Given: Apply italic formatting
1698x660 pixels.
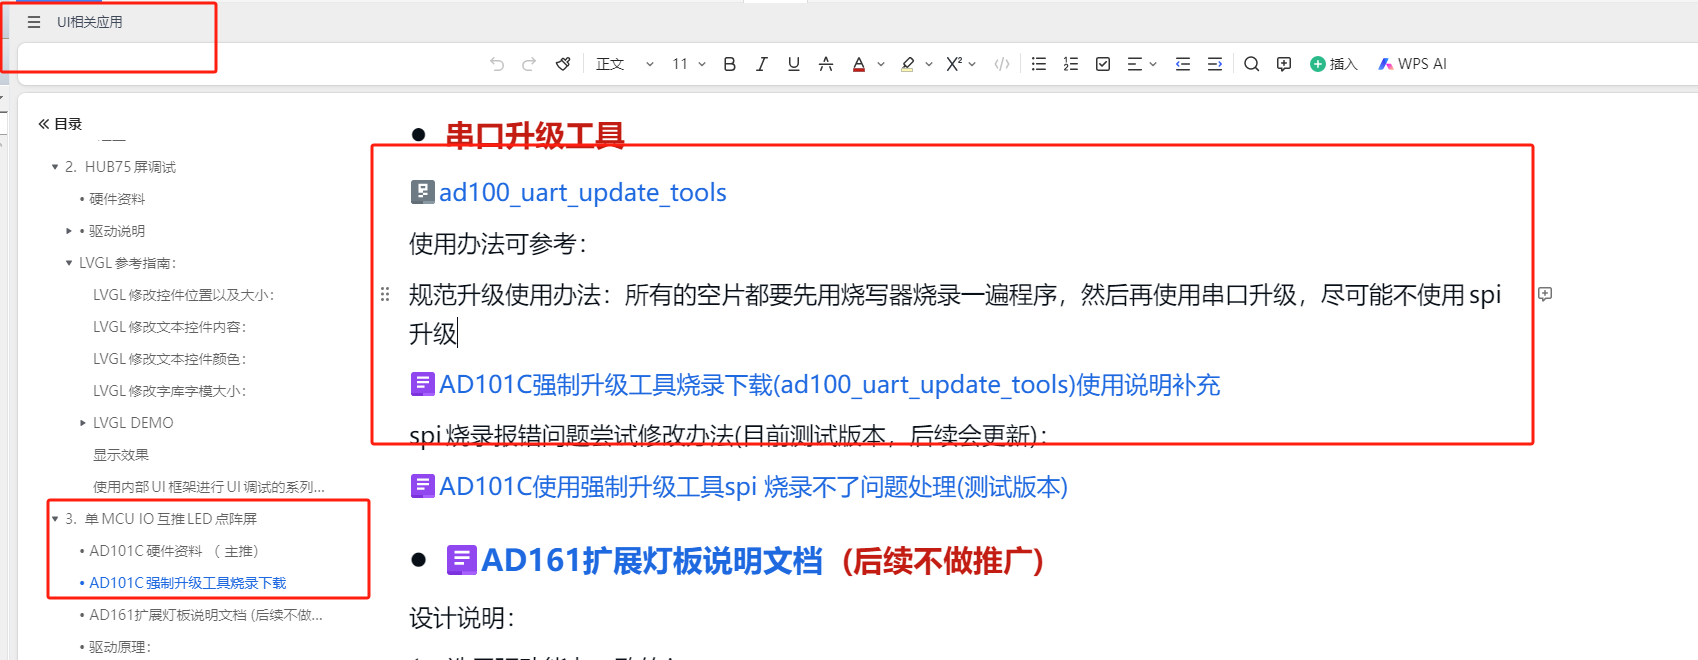Looking at the screenshot, I should click(x=762, y=64).
